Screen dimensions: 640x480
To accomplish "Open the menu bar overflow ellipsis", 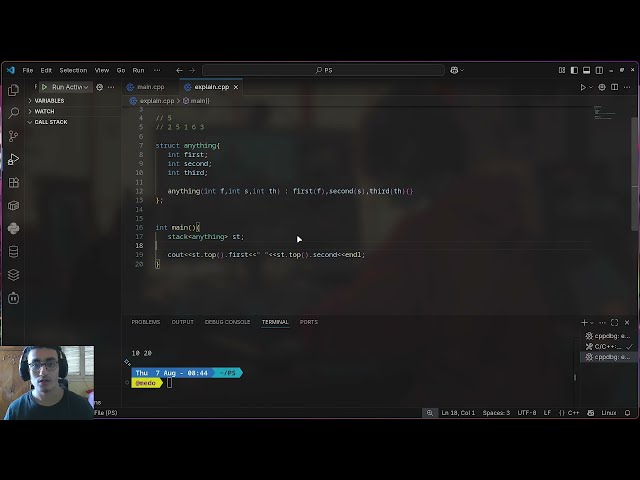I will 157,70.
